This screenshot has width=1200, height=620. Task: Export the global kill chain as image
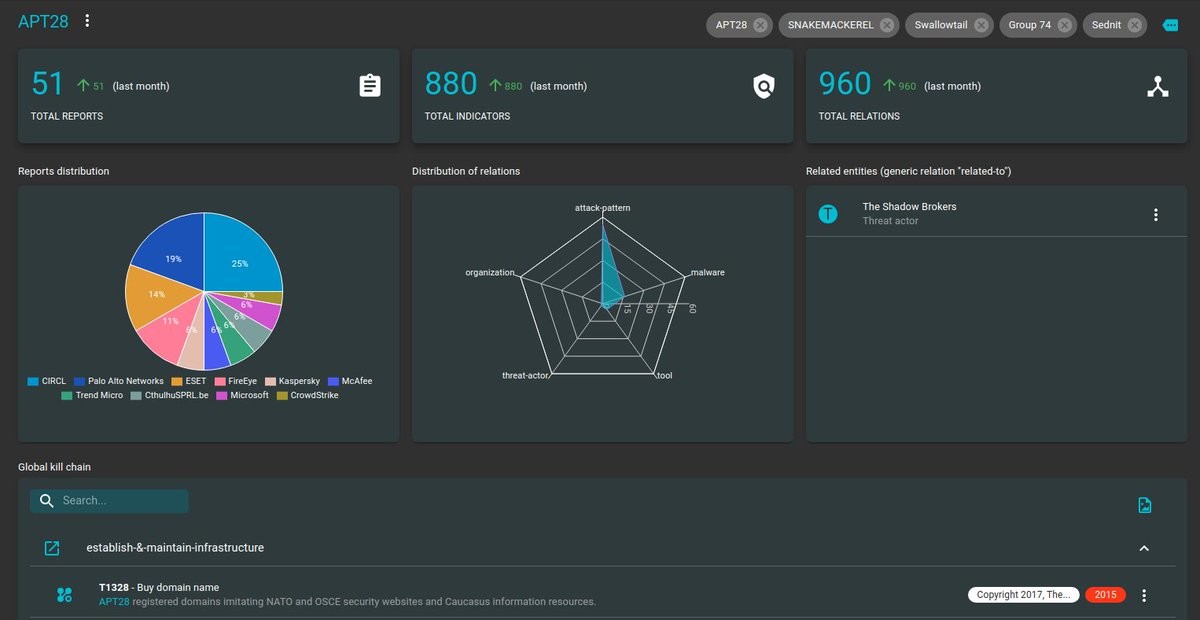(x=1145, y=505)
